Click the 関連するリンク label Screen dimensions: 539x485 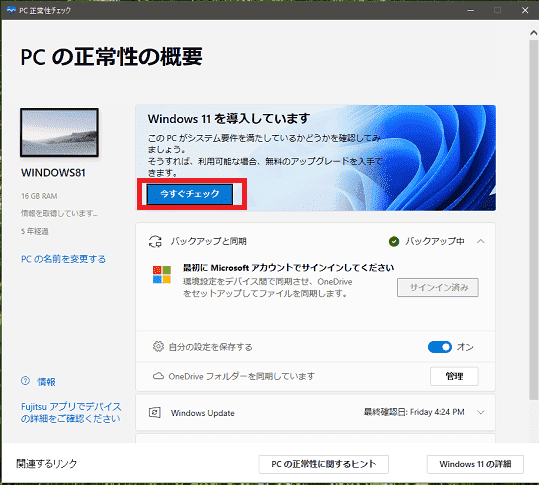(x=47, y=464)
